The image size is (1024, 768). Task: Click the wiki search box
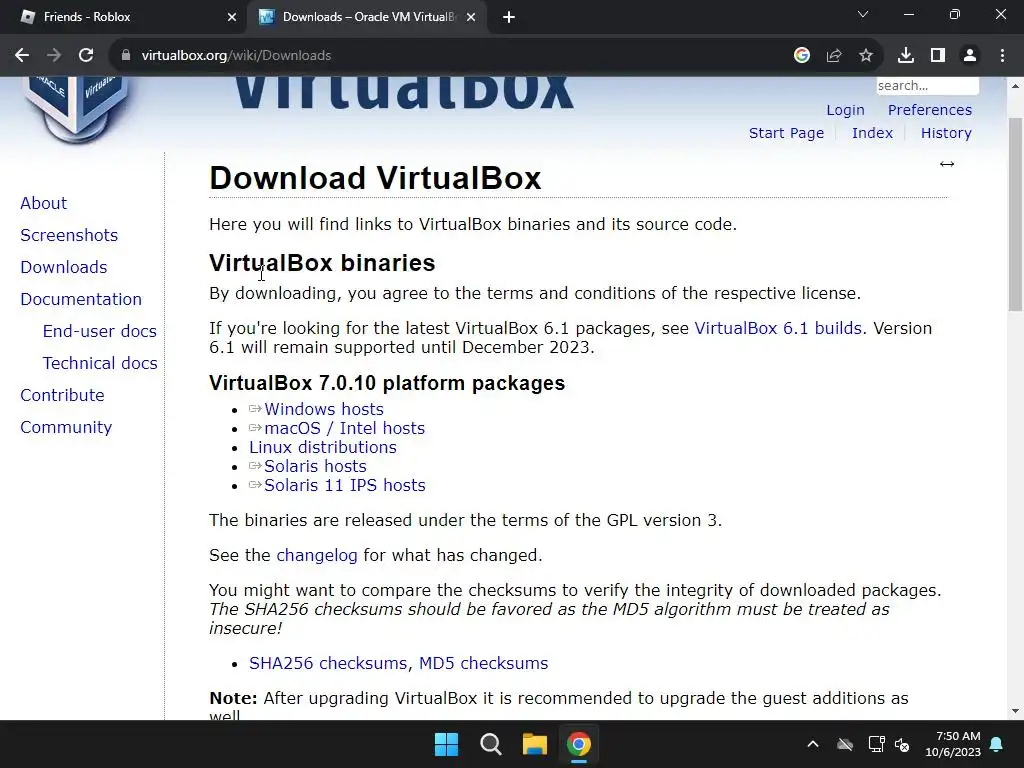pyautogui.click(x=927, y=86)
